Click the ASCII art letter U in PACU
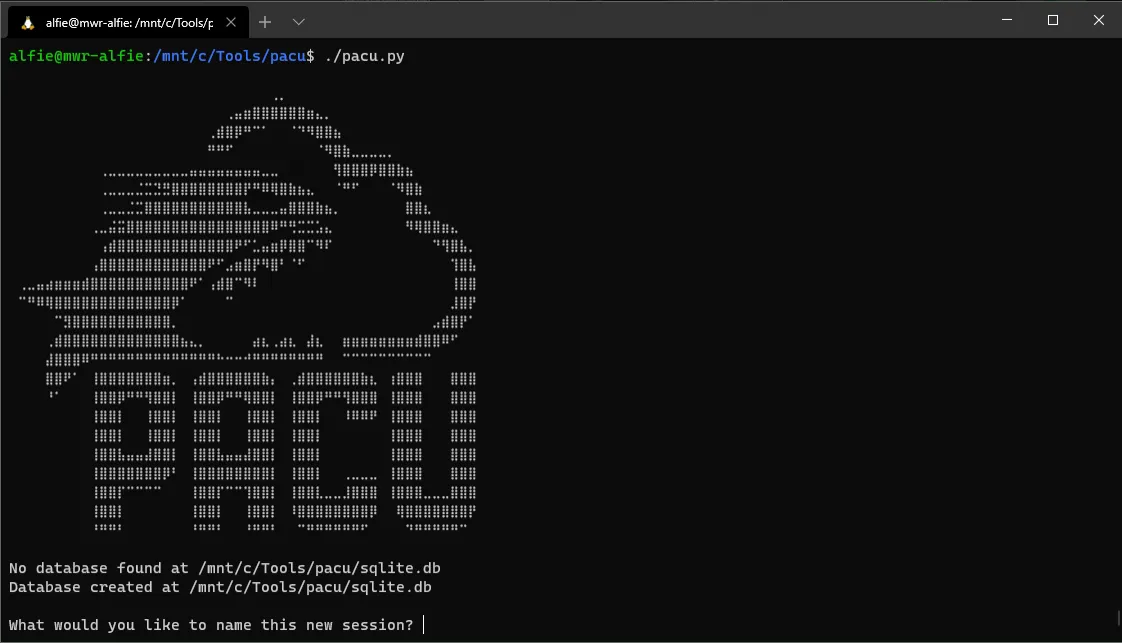This screenshot has width=1122, height=643. [434, 451]
